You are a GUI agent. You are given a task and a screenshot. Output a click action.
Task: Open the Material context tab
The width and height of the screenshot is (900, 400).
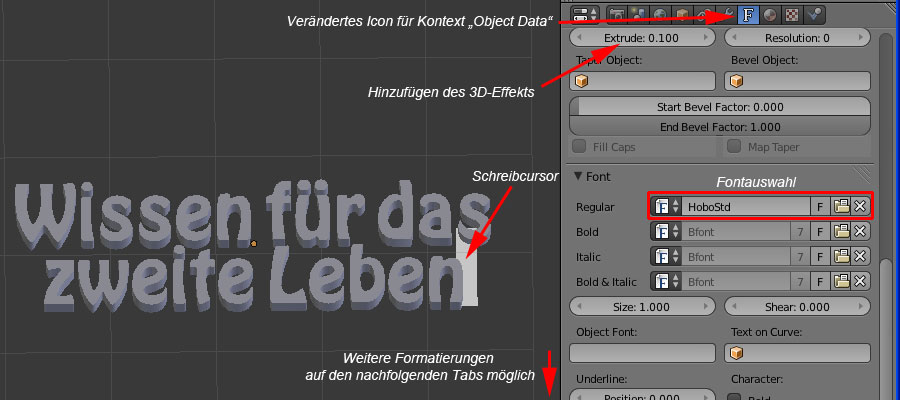pos(769,15)
